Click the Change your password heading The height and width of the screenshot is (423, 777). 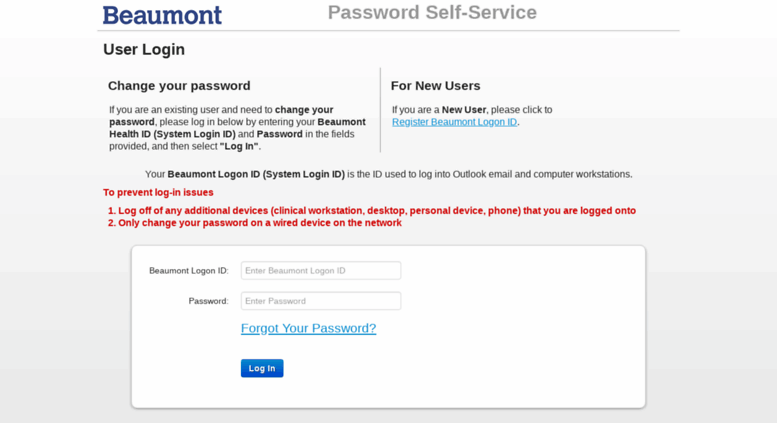click(x=179, y=86)
